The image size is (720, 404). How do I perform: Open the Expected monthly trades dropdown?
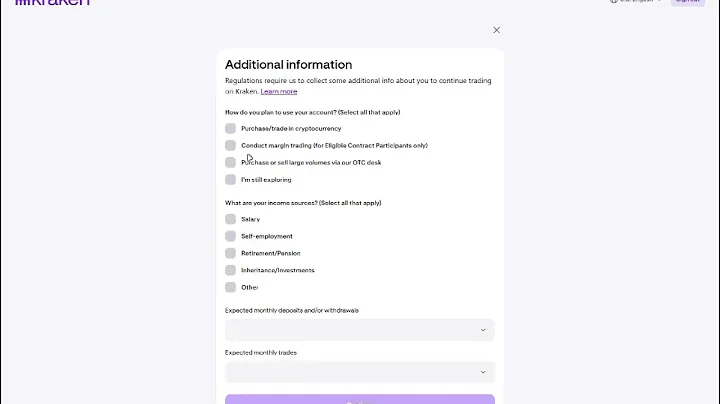359,372
